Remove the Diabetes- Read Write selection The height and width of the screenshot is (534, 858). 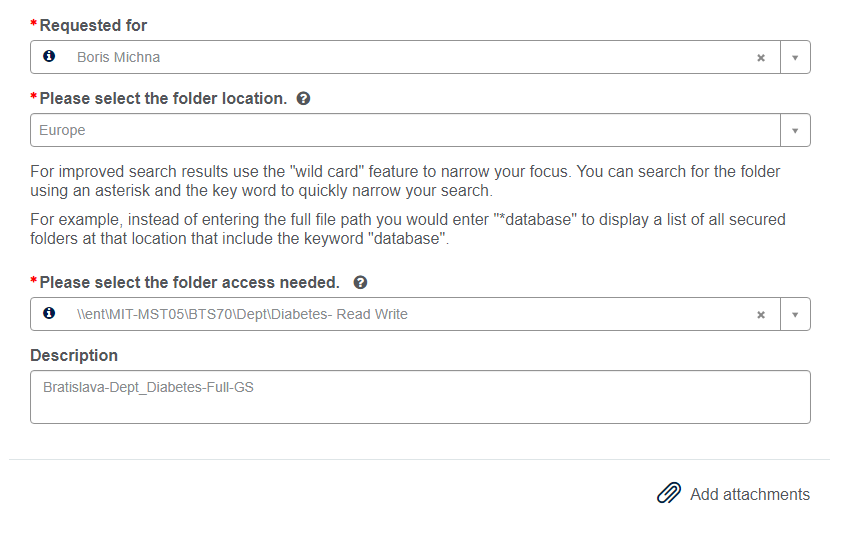[x=760, y=314]
